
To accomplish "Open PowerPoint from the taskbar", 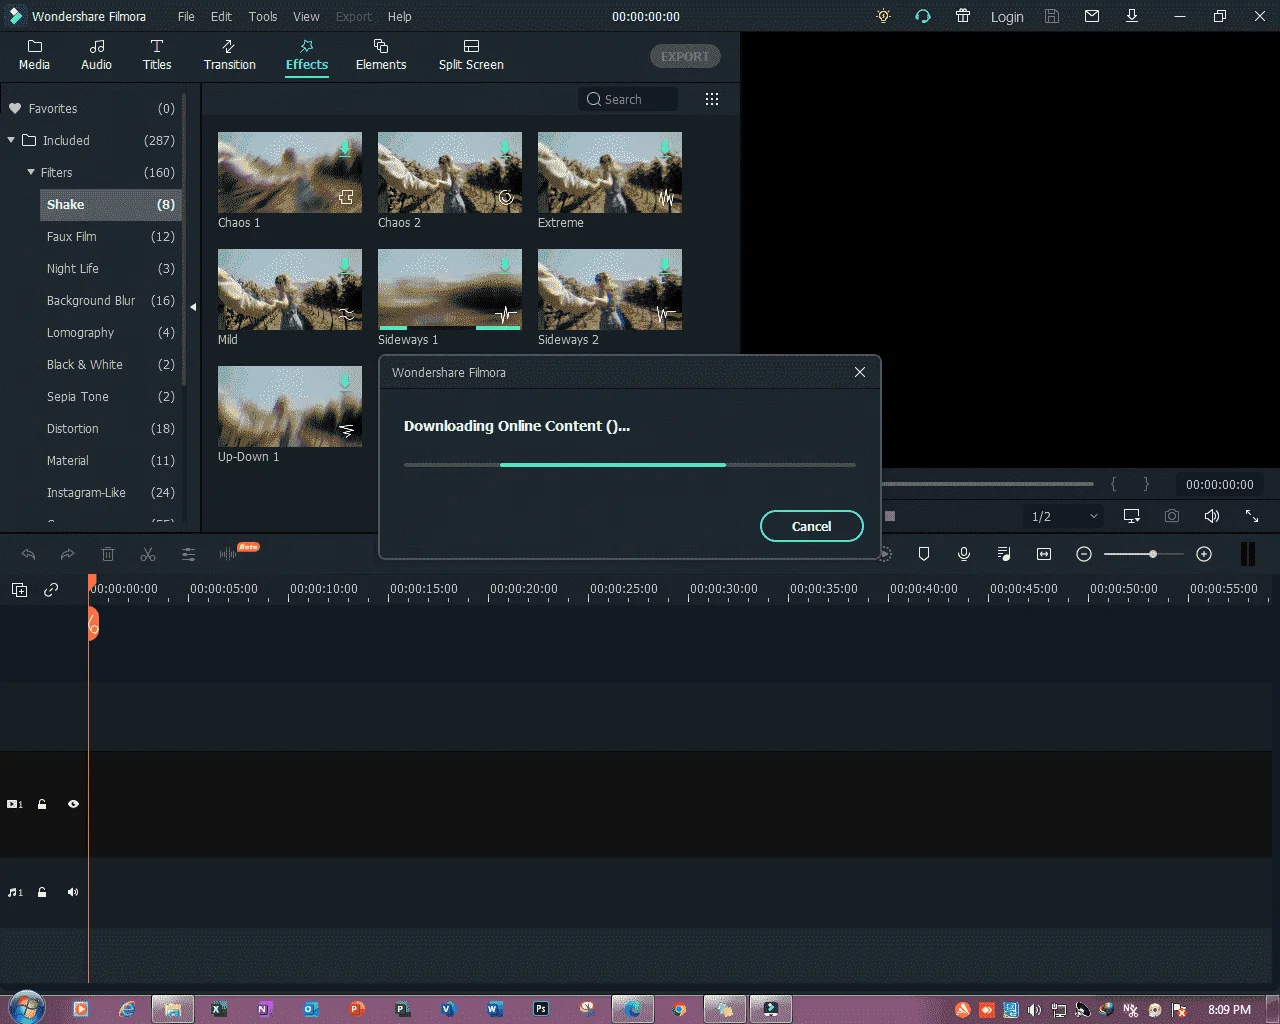I will (x=357, y=1009).
